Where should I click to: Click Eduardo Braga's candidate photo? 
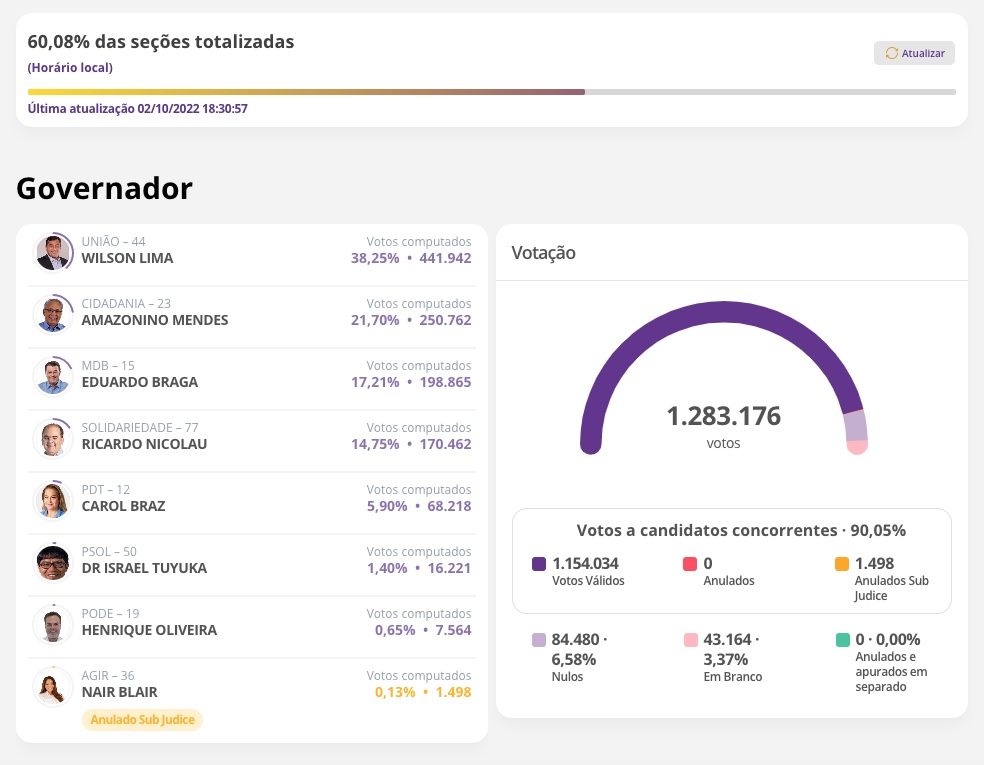coord(53,376)
